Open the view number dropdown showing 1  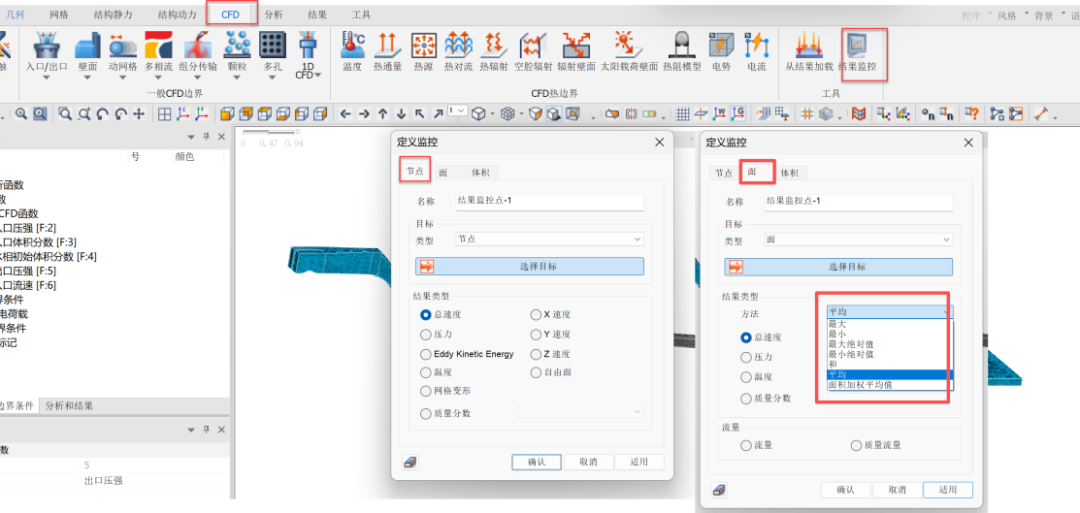[x=457, y=111]
